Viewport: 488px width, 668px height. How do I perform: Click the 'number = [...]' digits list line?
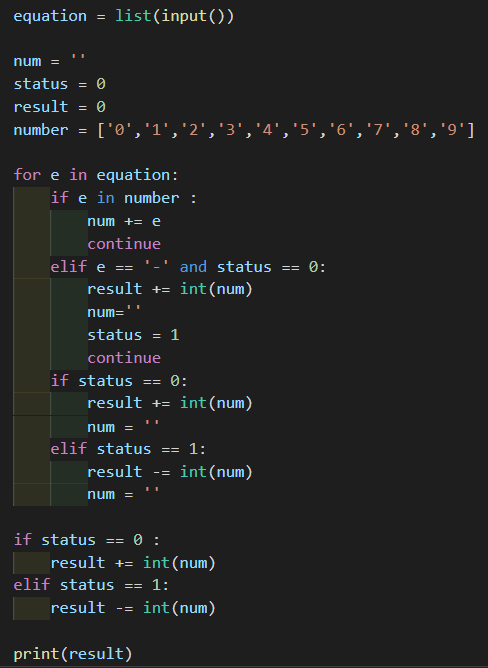244,130
